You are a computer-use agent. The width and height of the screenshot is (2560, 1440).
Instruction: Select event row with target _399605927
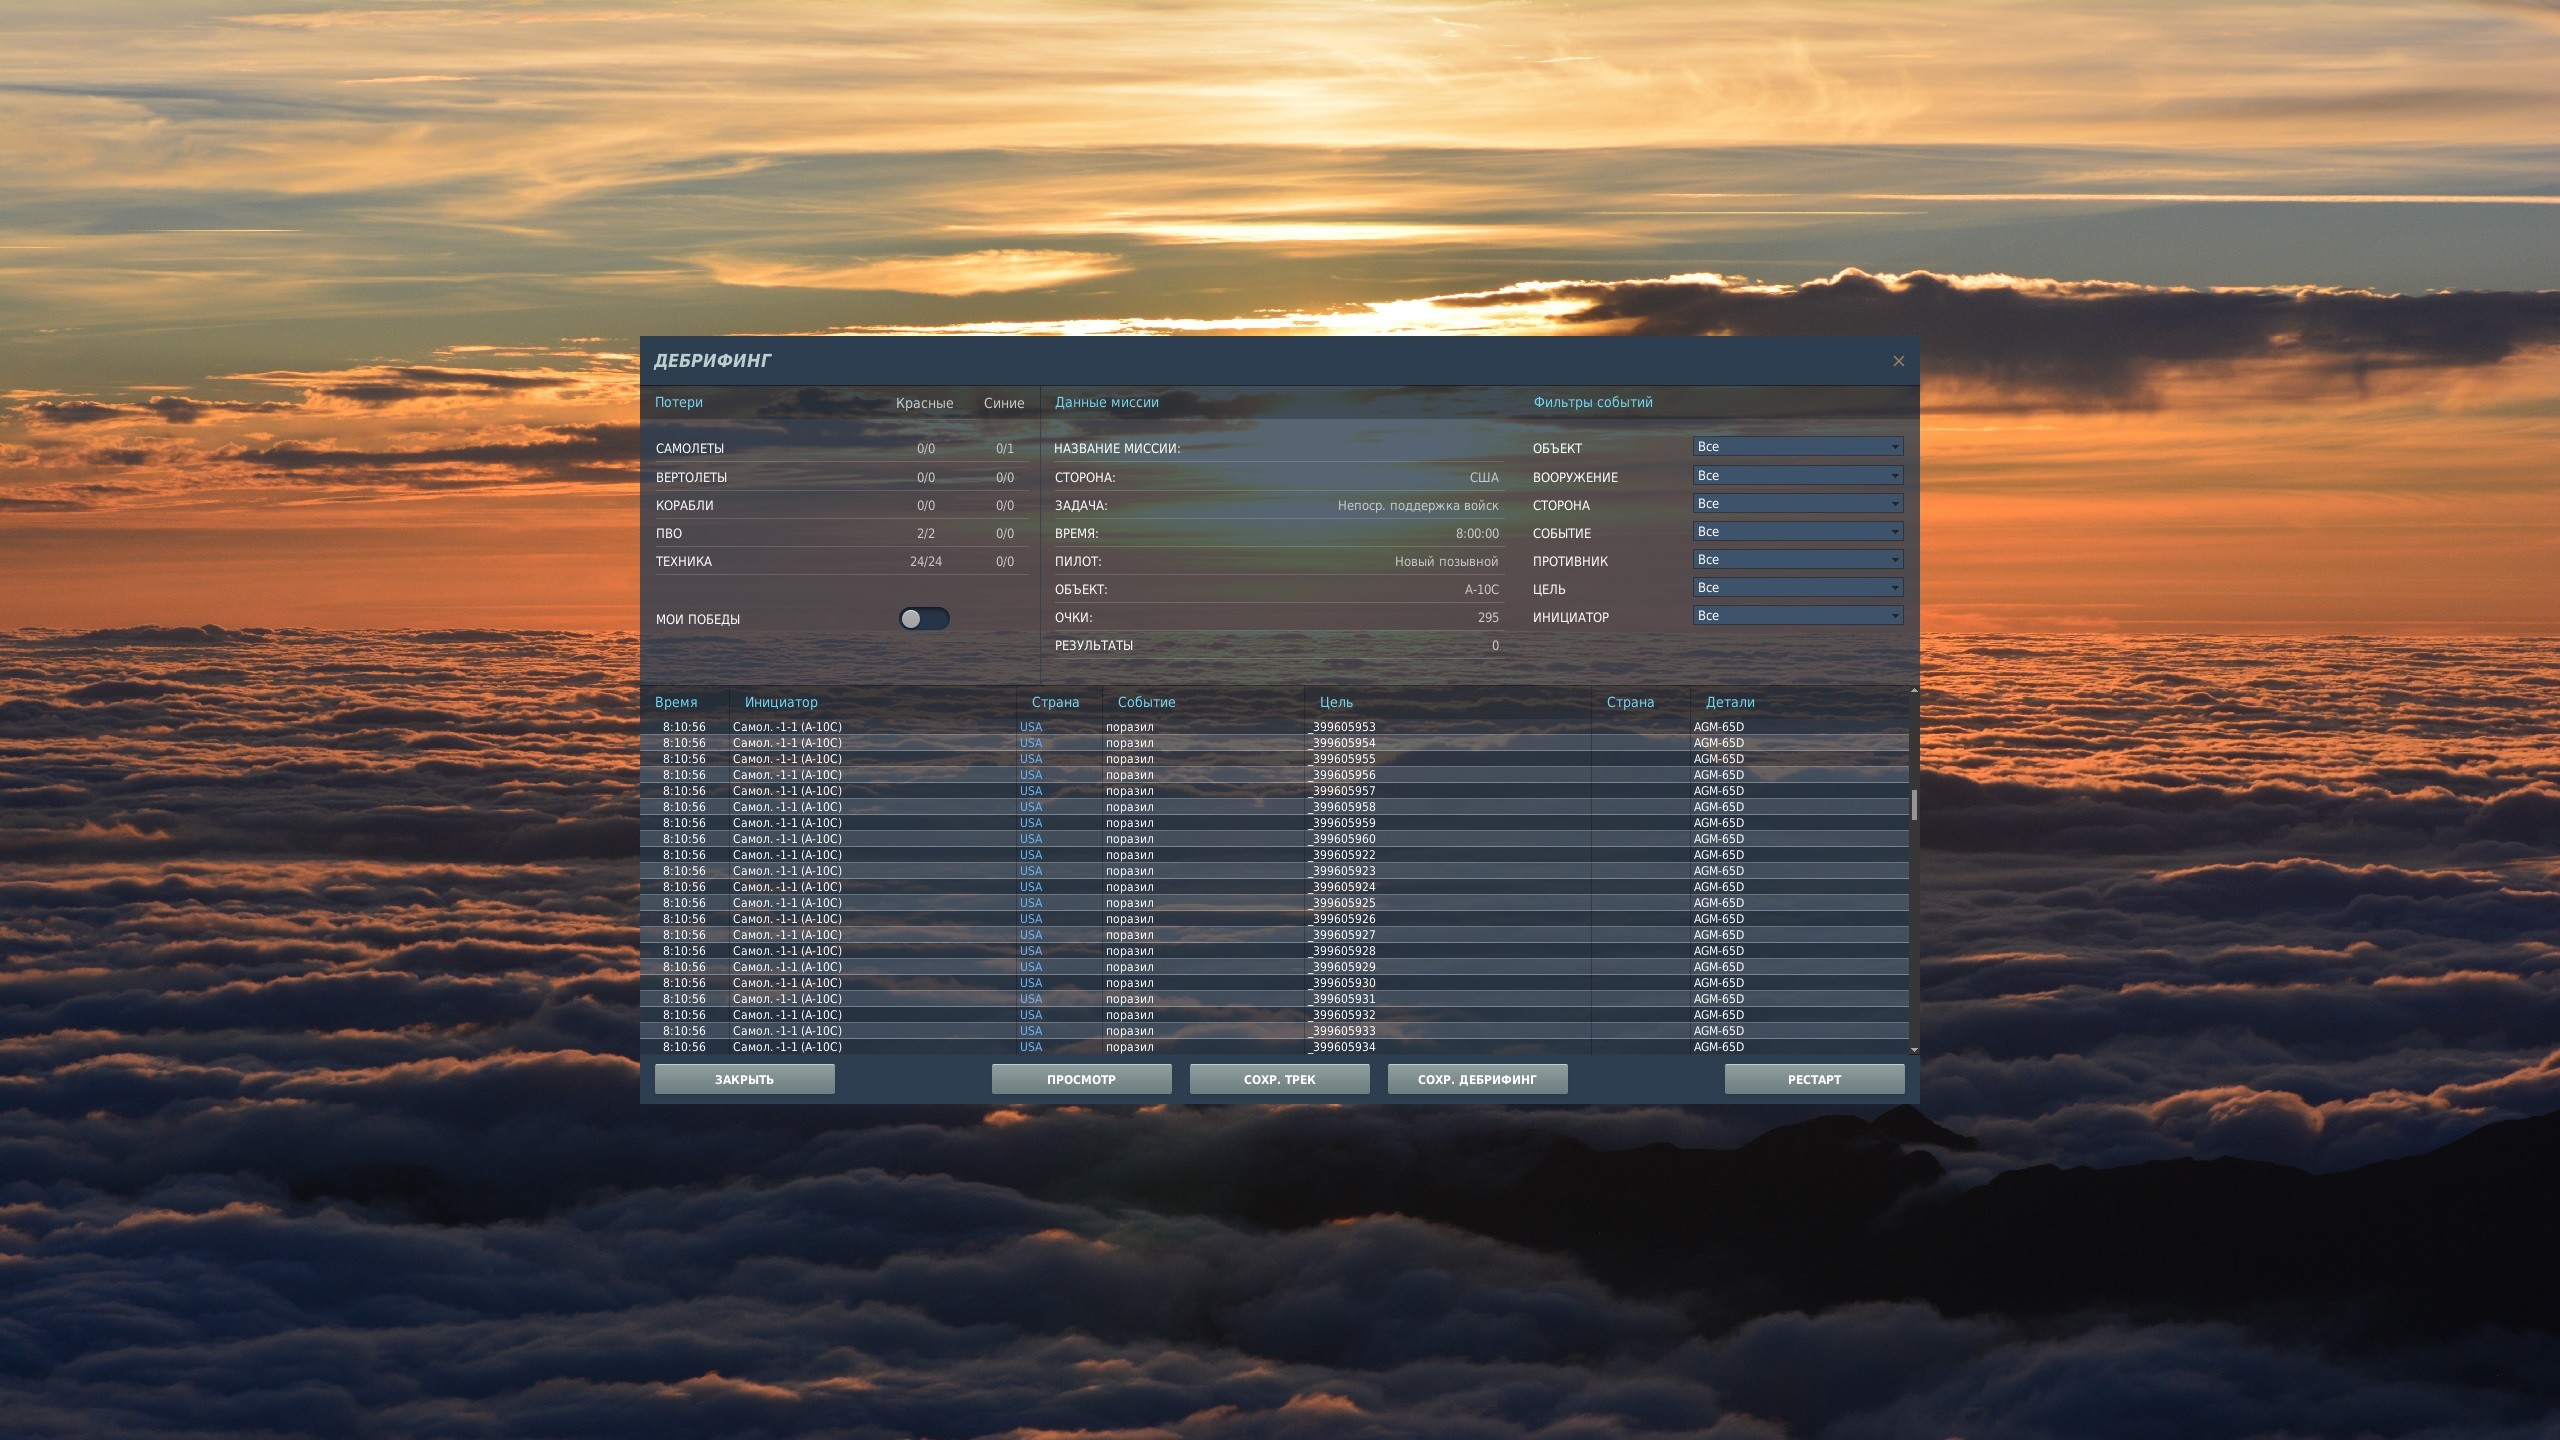1274,935
